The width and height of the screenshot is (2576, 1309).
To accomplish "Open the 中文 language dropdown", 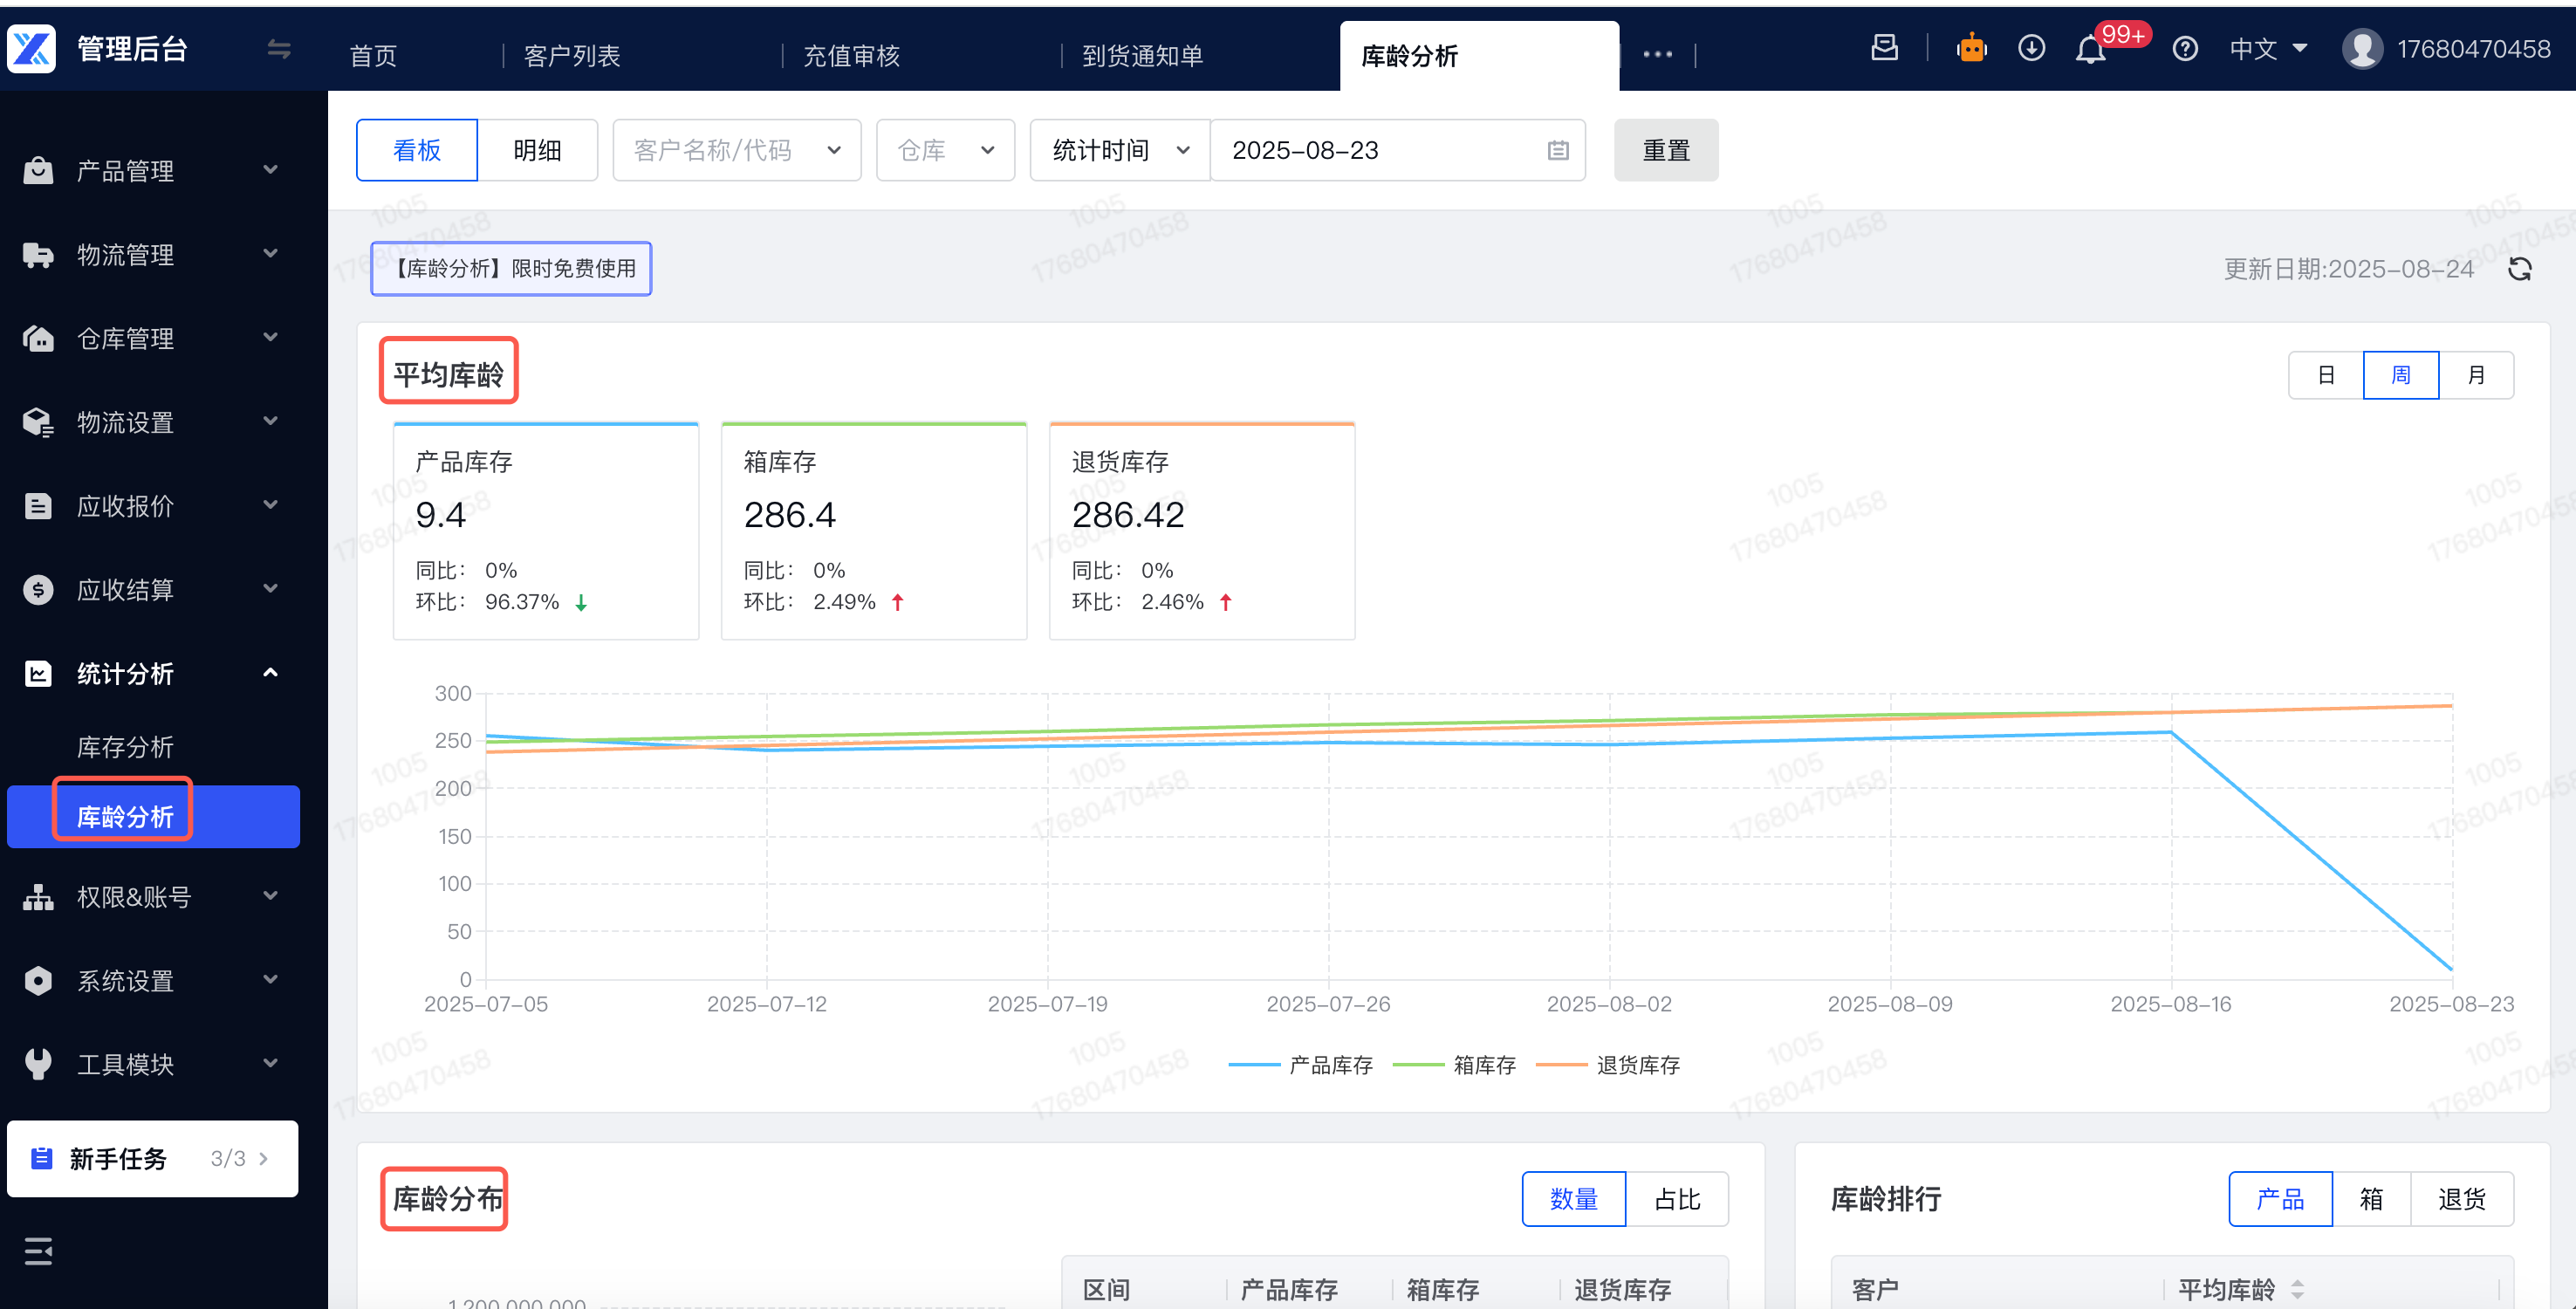I will [x=2268, y=49].
